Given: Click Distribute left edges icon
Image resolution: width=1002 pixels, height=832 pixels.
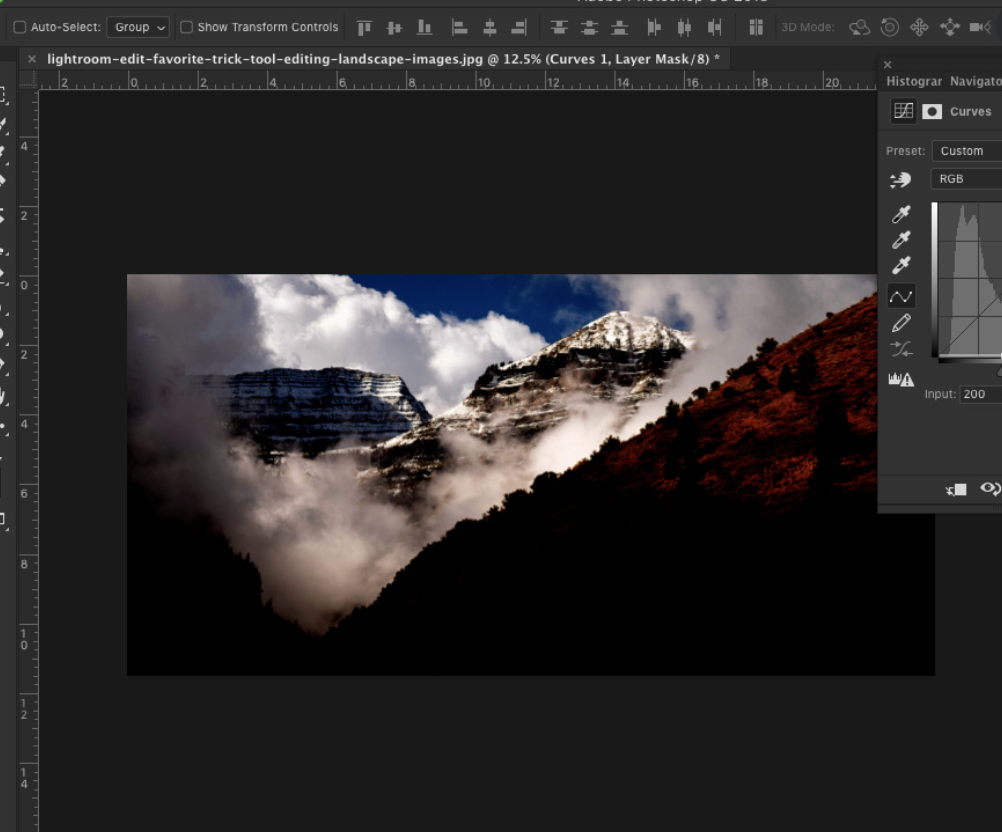Looking at the screenshot, I should point(654,27).
